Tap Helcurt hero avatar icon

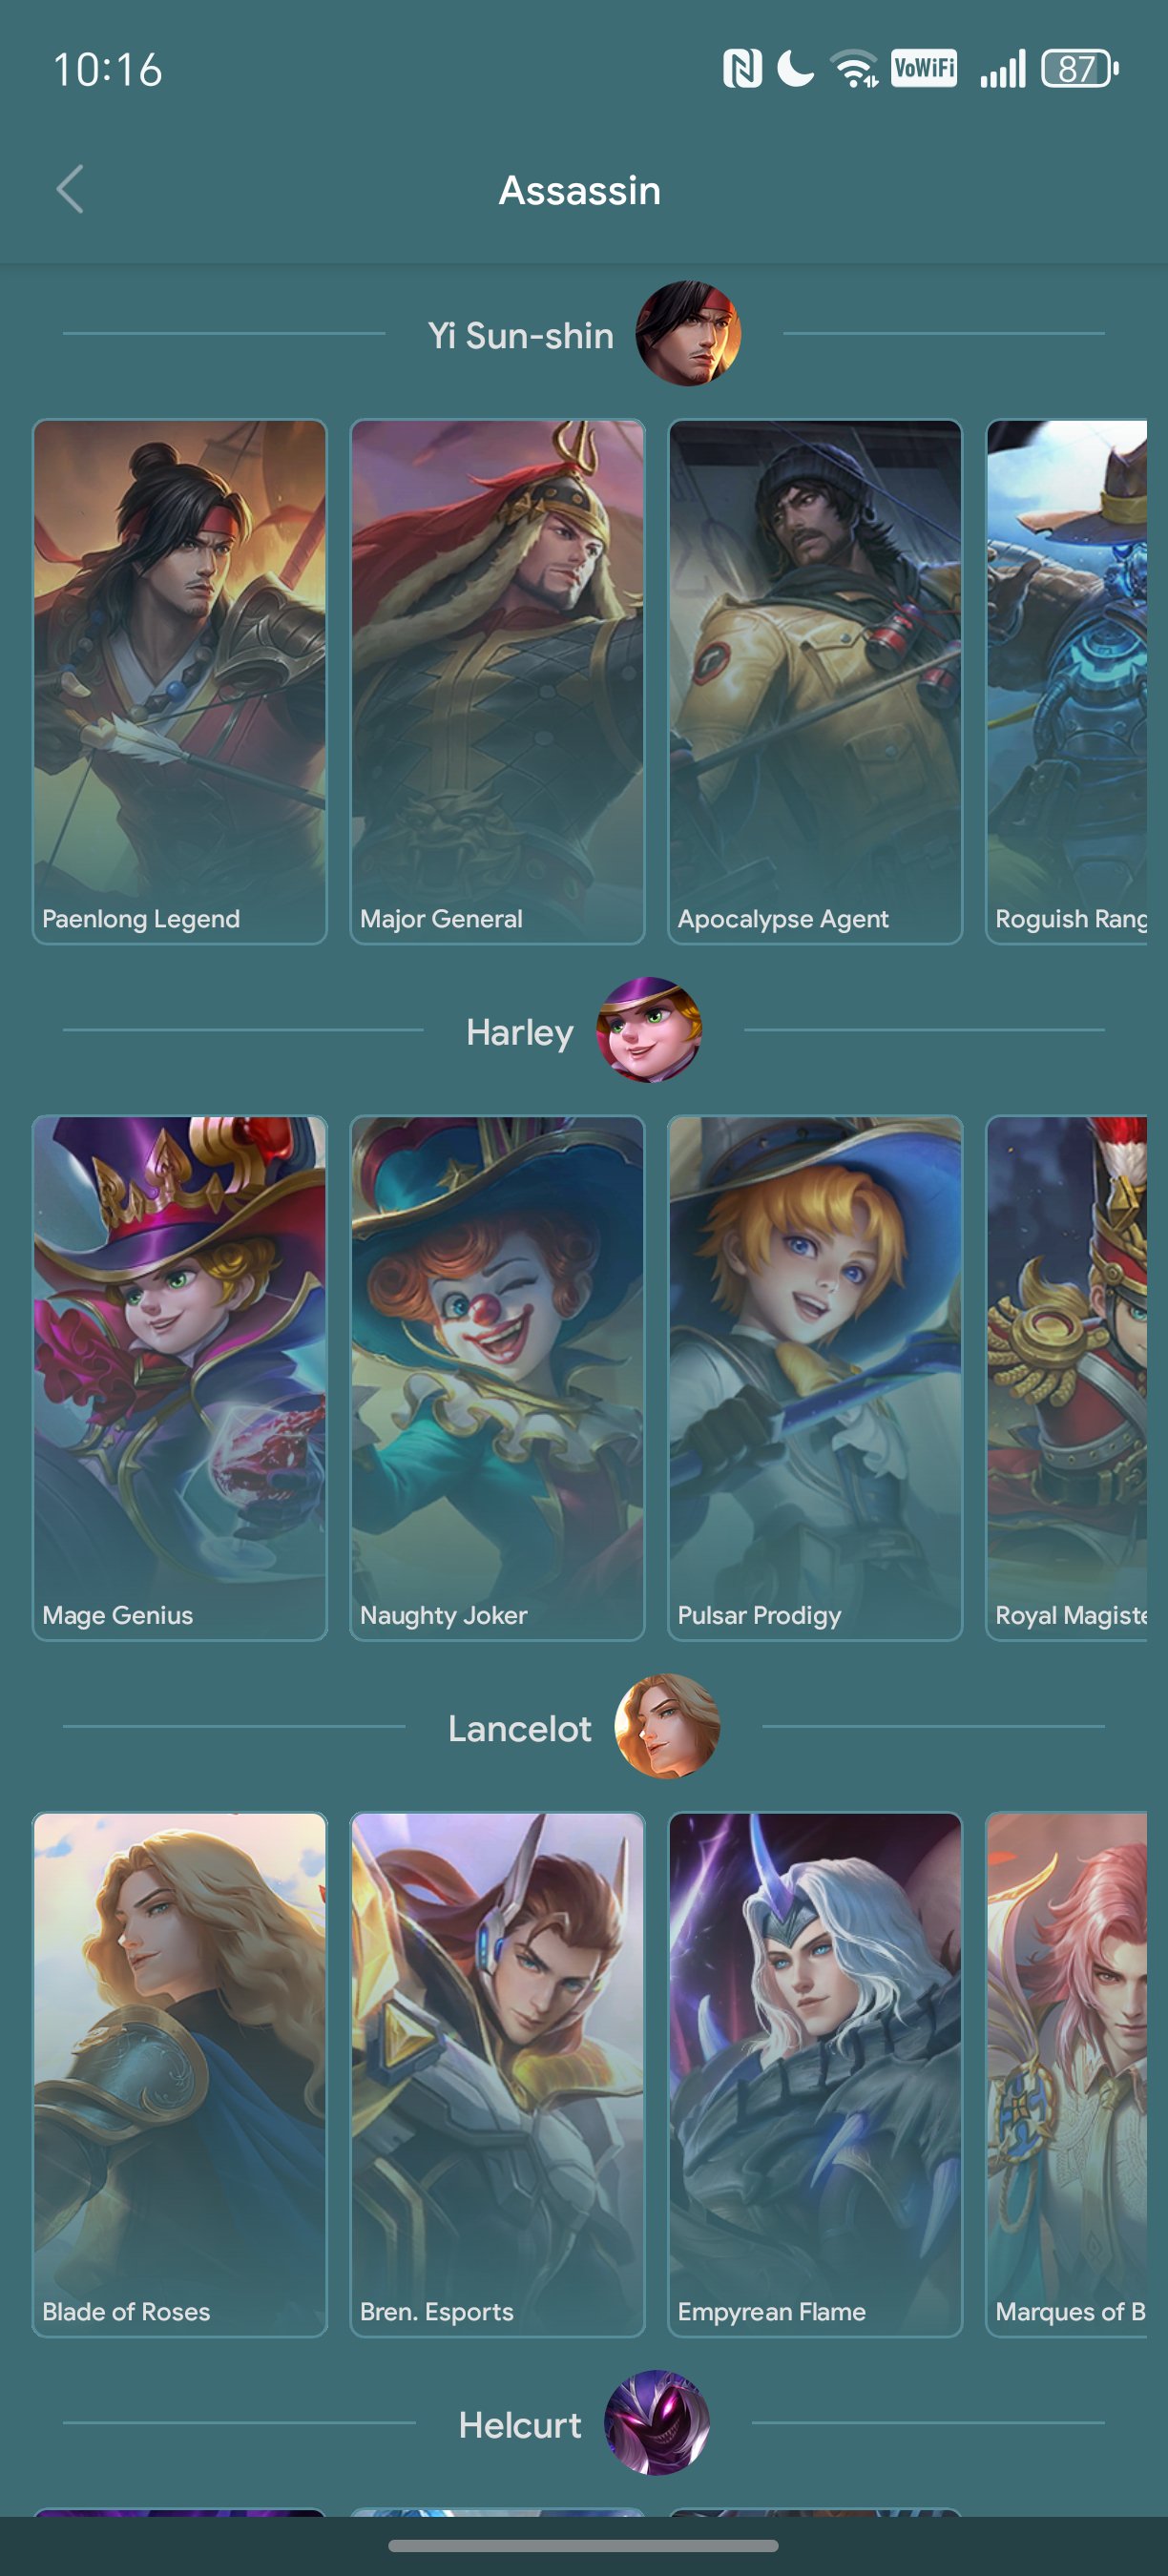click(x=657, y=2422)
